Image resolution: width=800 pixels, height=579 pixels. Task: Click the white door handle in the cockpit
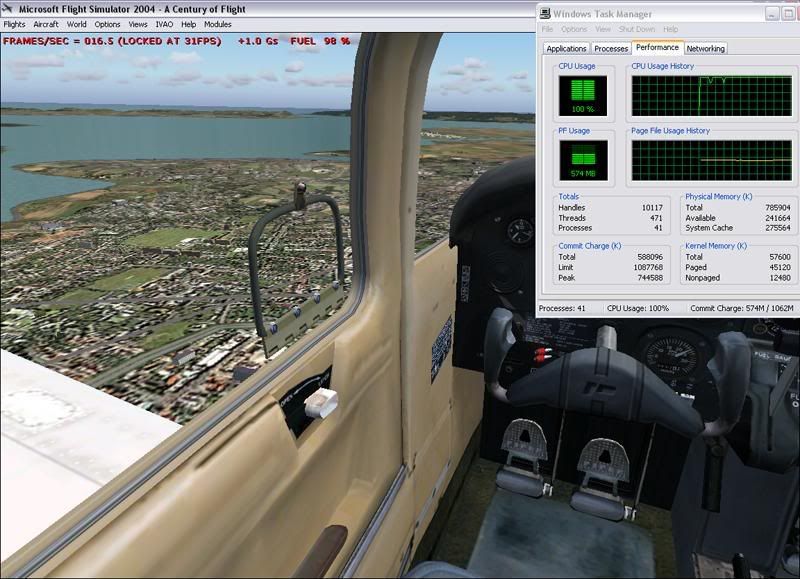point(320,403)
